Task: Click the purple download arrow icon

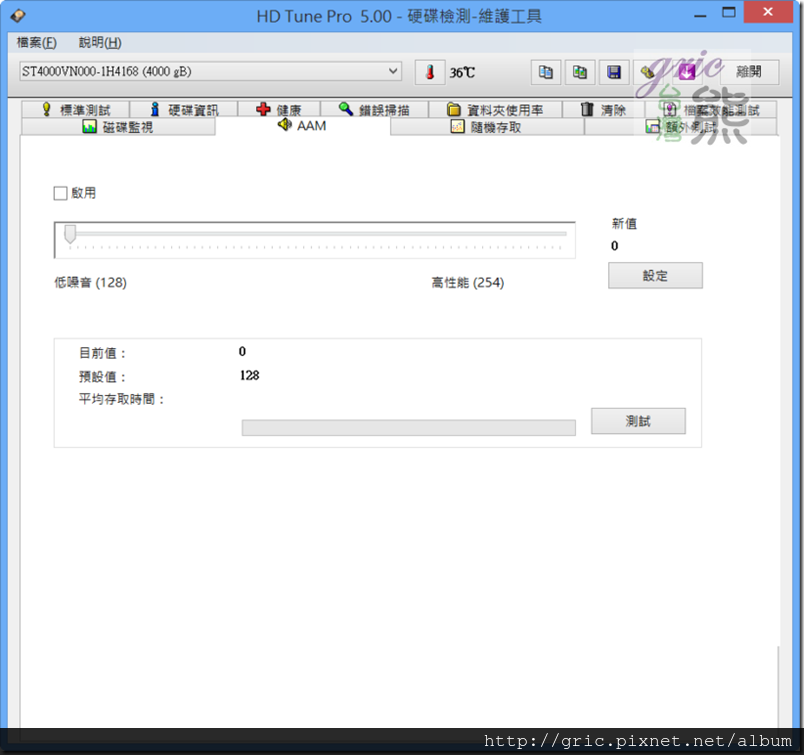Action: [x=687, y=72]
